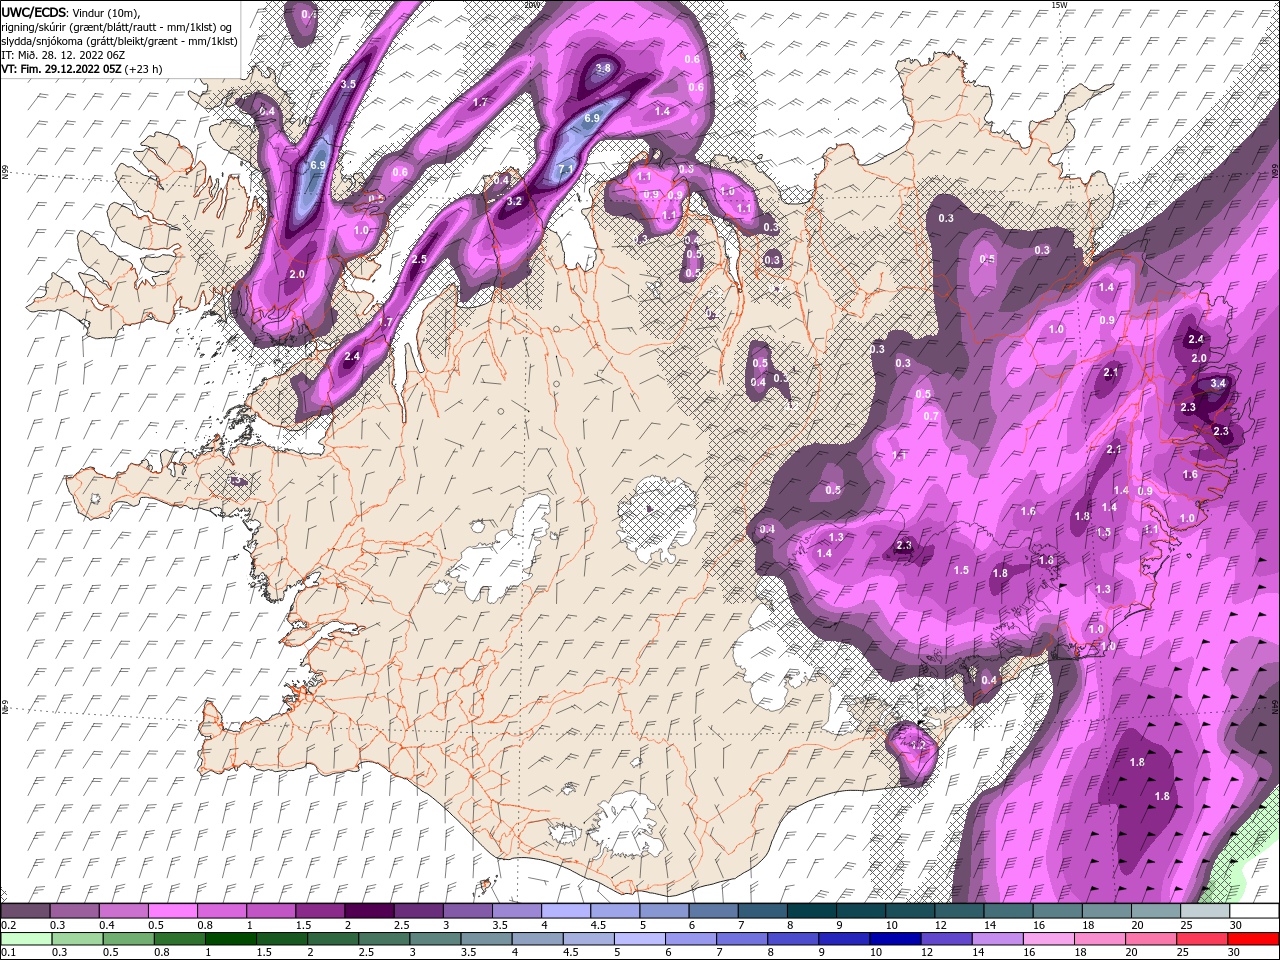This screenshot has height=960, width=1280.
Task: Click the 0.7 precipitation value on the map
Action: 931,416
